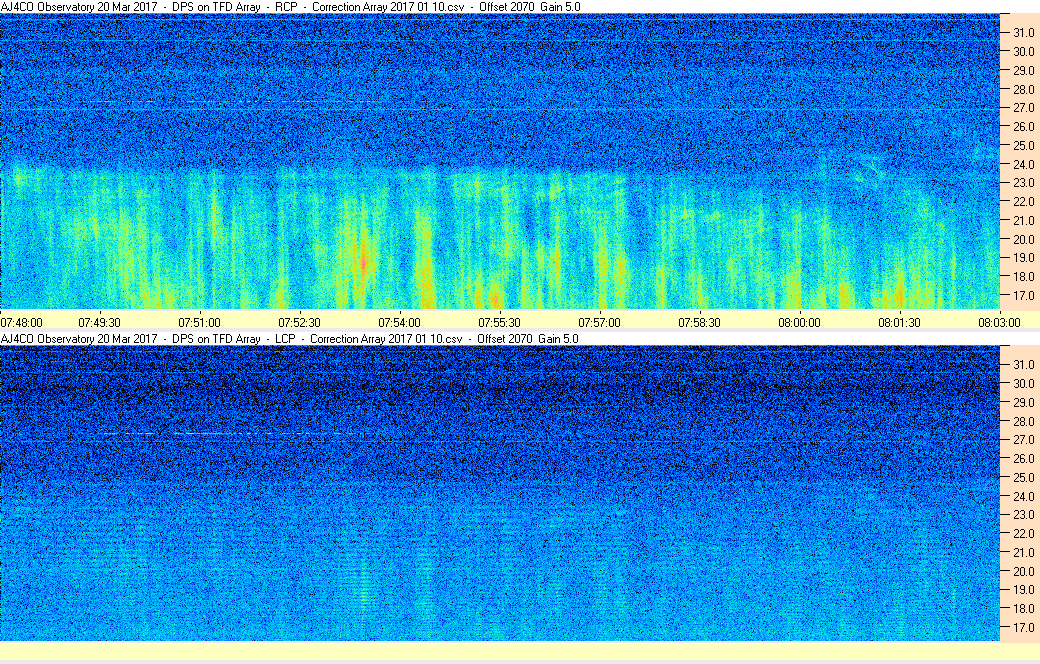The height and width of the screenshot is (664, 1040).
Task: Click the 27.0 frequency label on RCP plot
Action: click(x=1023, y=107)
